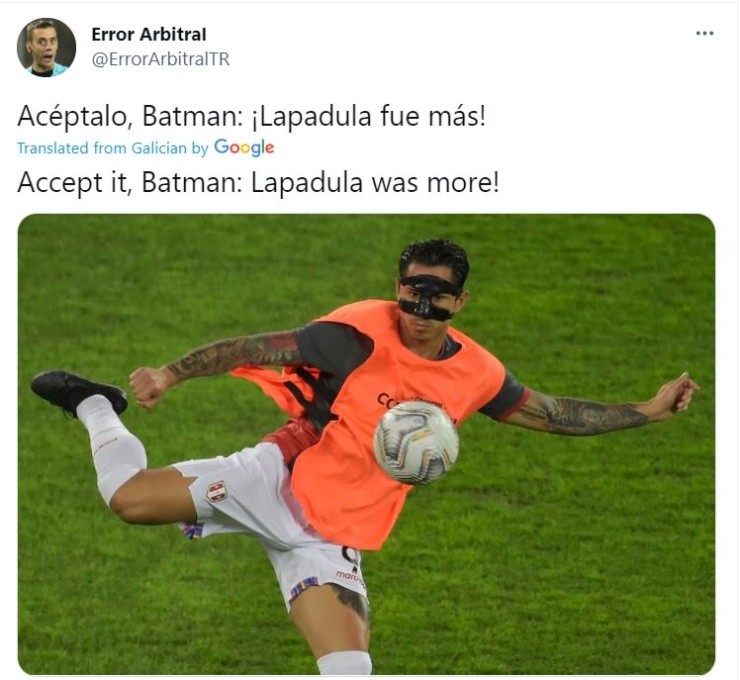Click the Google logo beside translation note

[244, 148]
